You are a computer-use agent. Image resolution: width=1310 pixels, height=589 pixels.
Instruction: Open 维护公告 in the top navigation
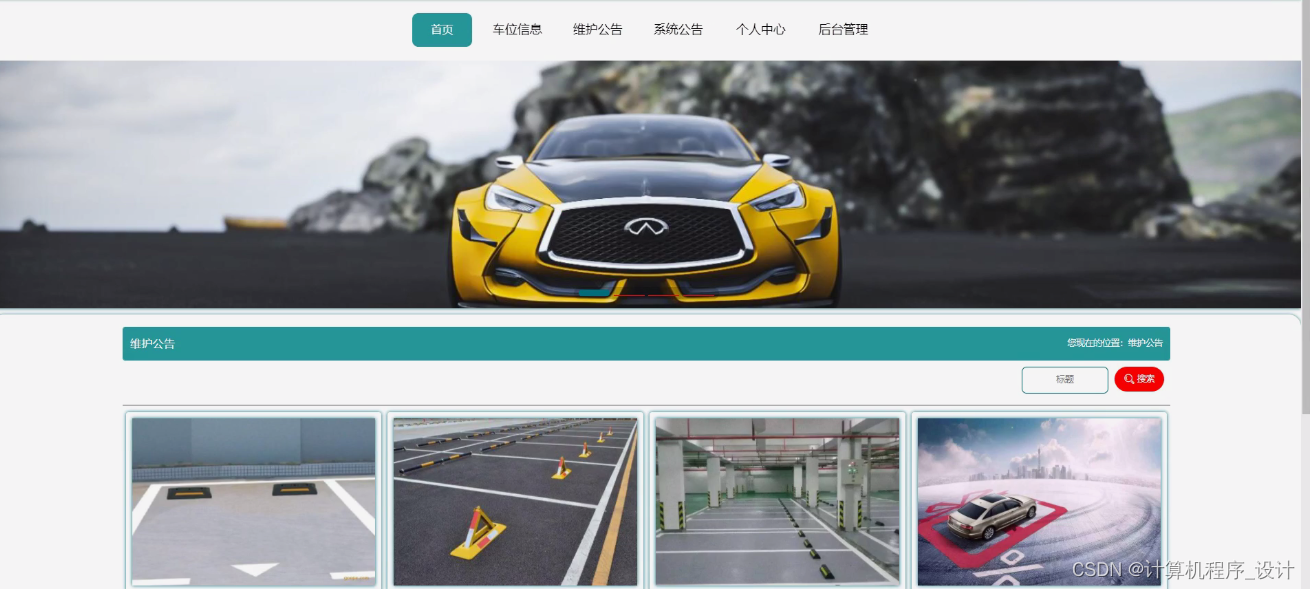(598, 30)
